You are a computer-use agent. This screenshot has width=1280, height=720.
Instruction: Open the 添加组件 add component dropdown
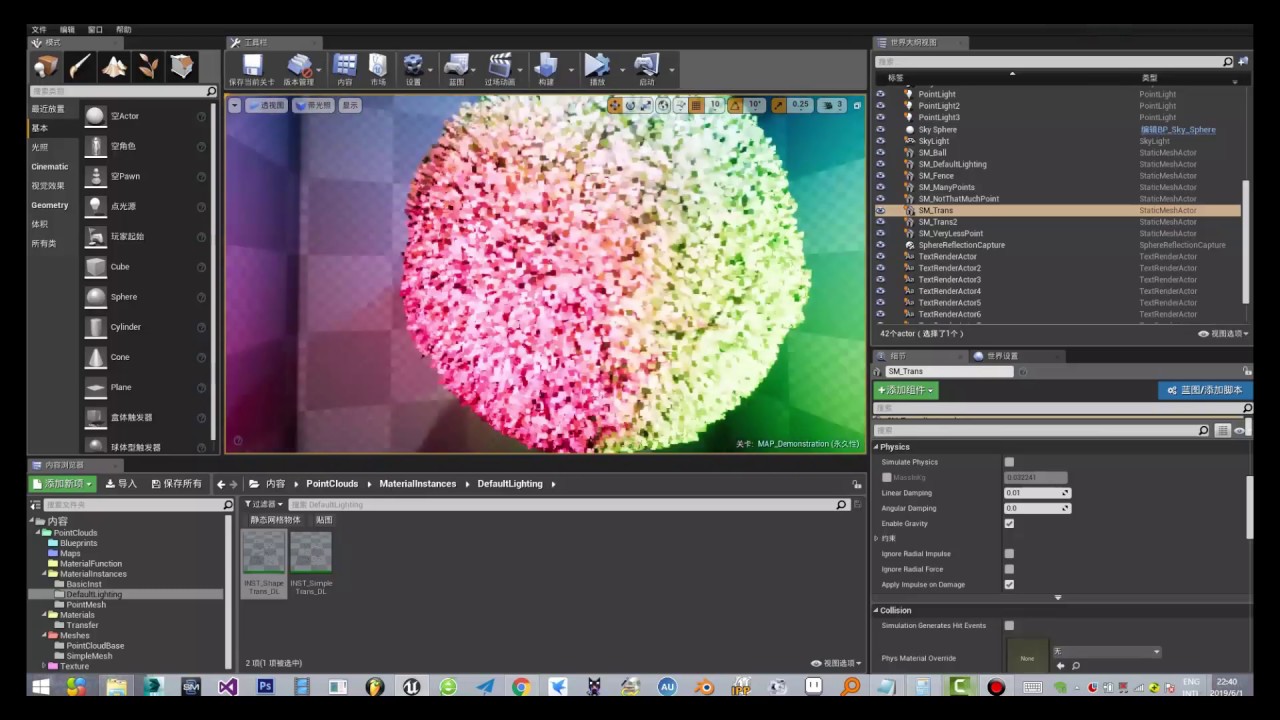[x=906, y=390]
